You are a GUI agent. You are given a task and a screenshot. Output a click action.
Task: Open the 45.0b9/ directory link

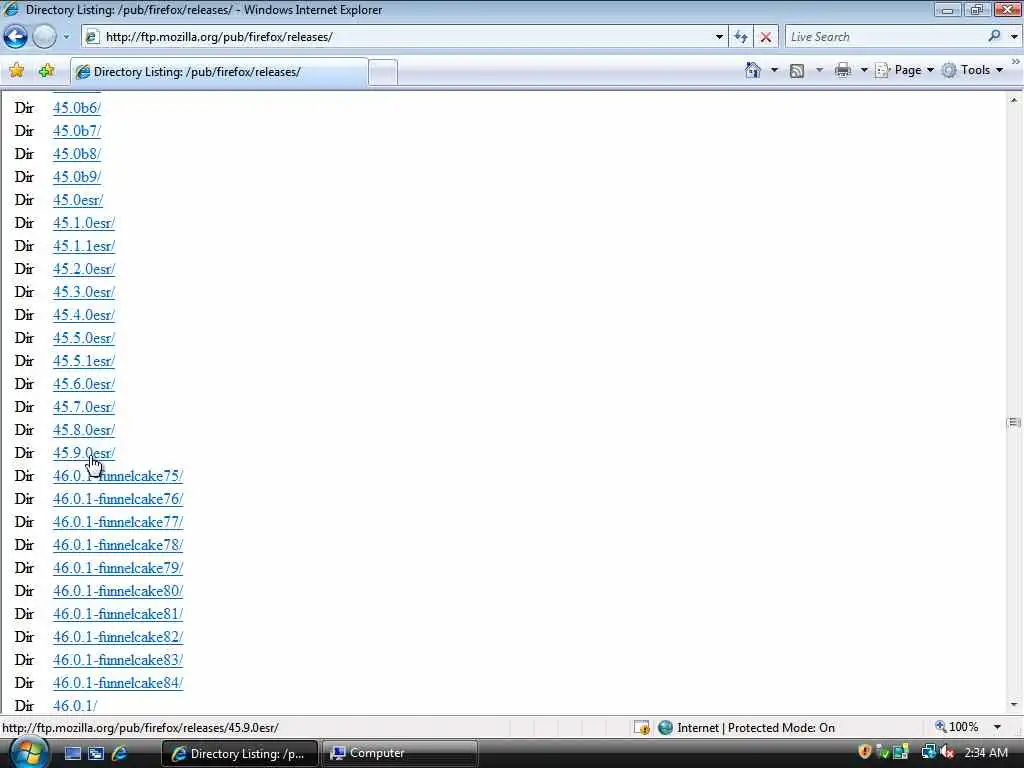pyautogui.click(x=76, y=176)
